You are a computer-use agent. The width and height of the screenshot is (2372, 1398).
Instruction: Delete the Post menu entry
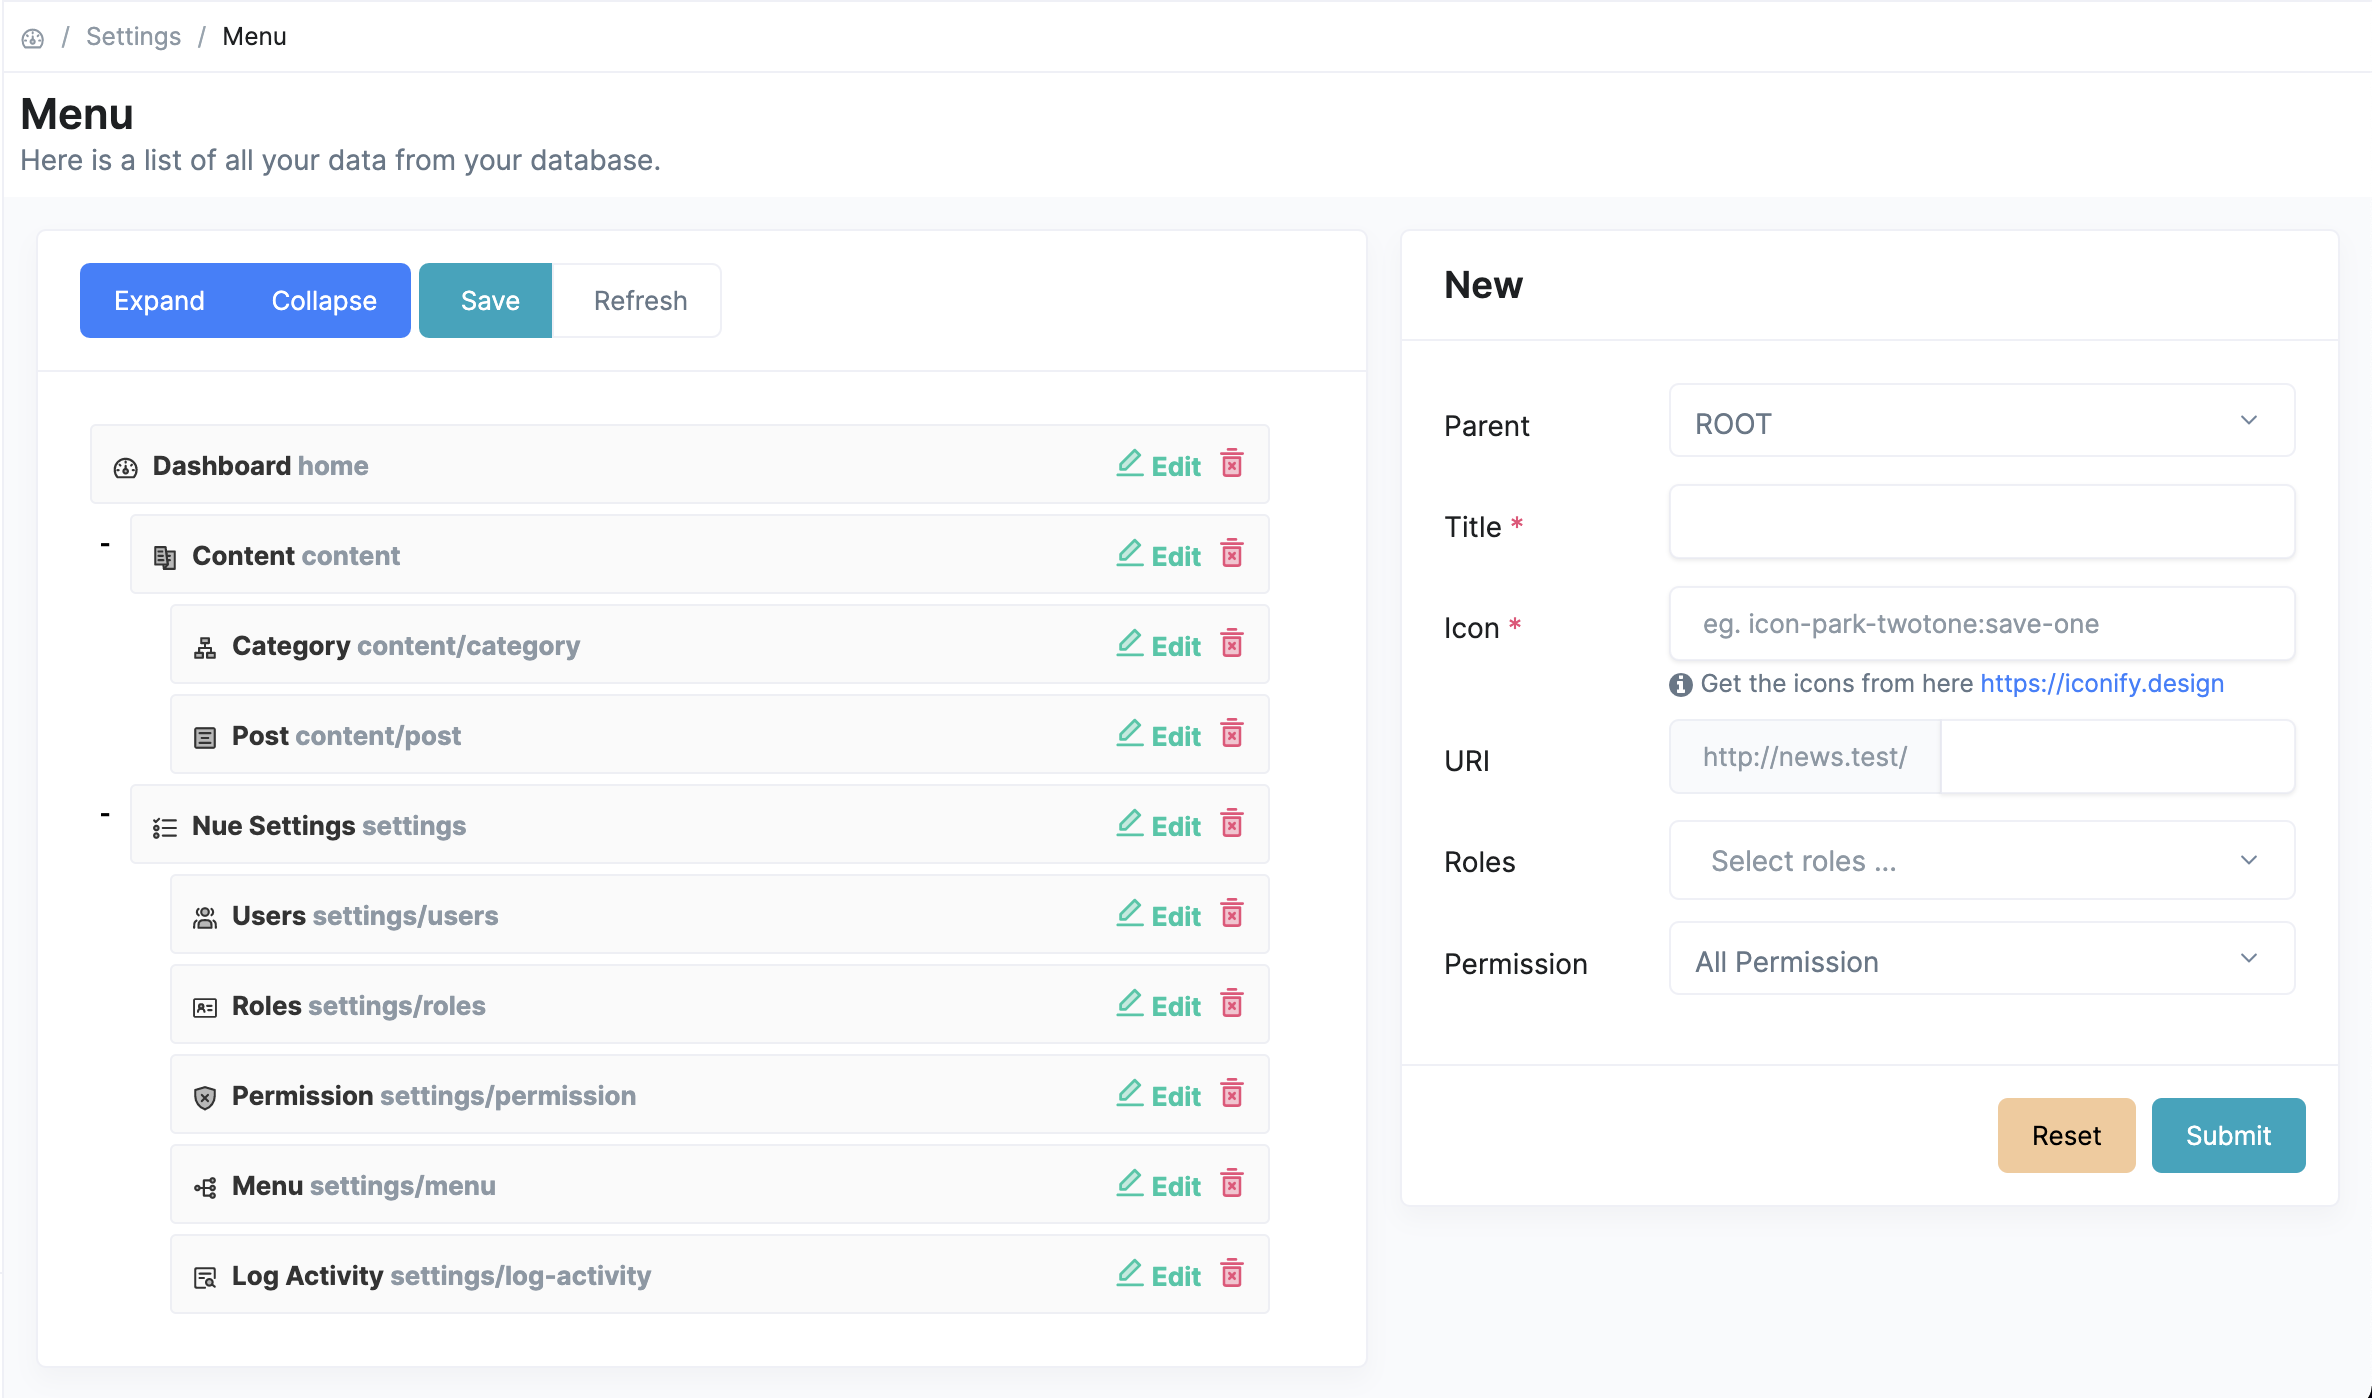point(1232,734)
